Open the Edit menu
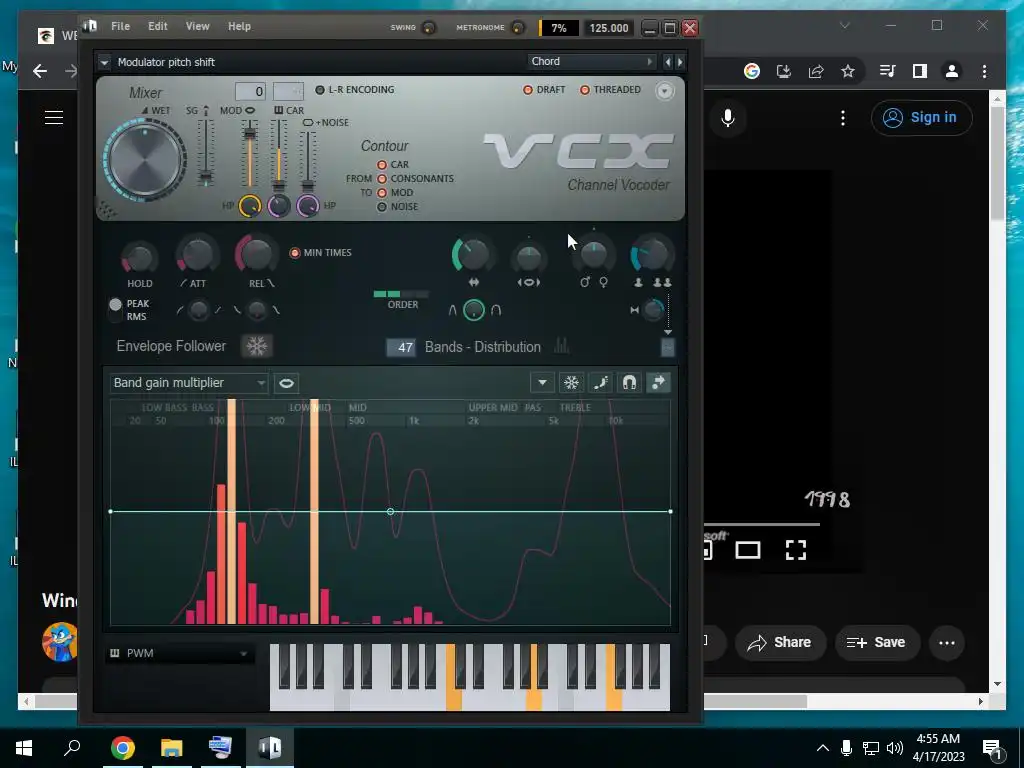This screenshot has width=1024, height=768. [x=157, y=26]
